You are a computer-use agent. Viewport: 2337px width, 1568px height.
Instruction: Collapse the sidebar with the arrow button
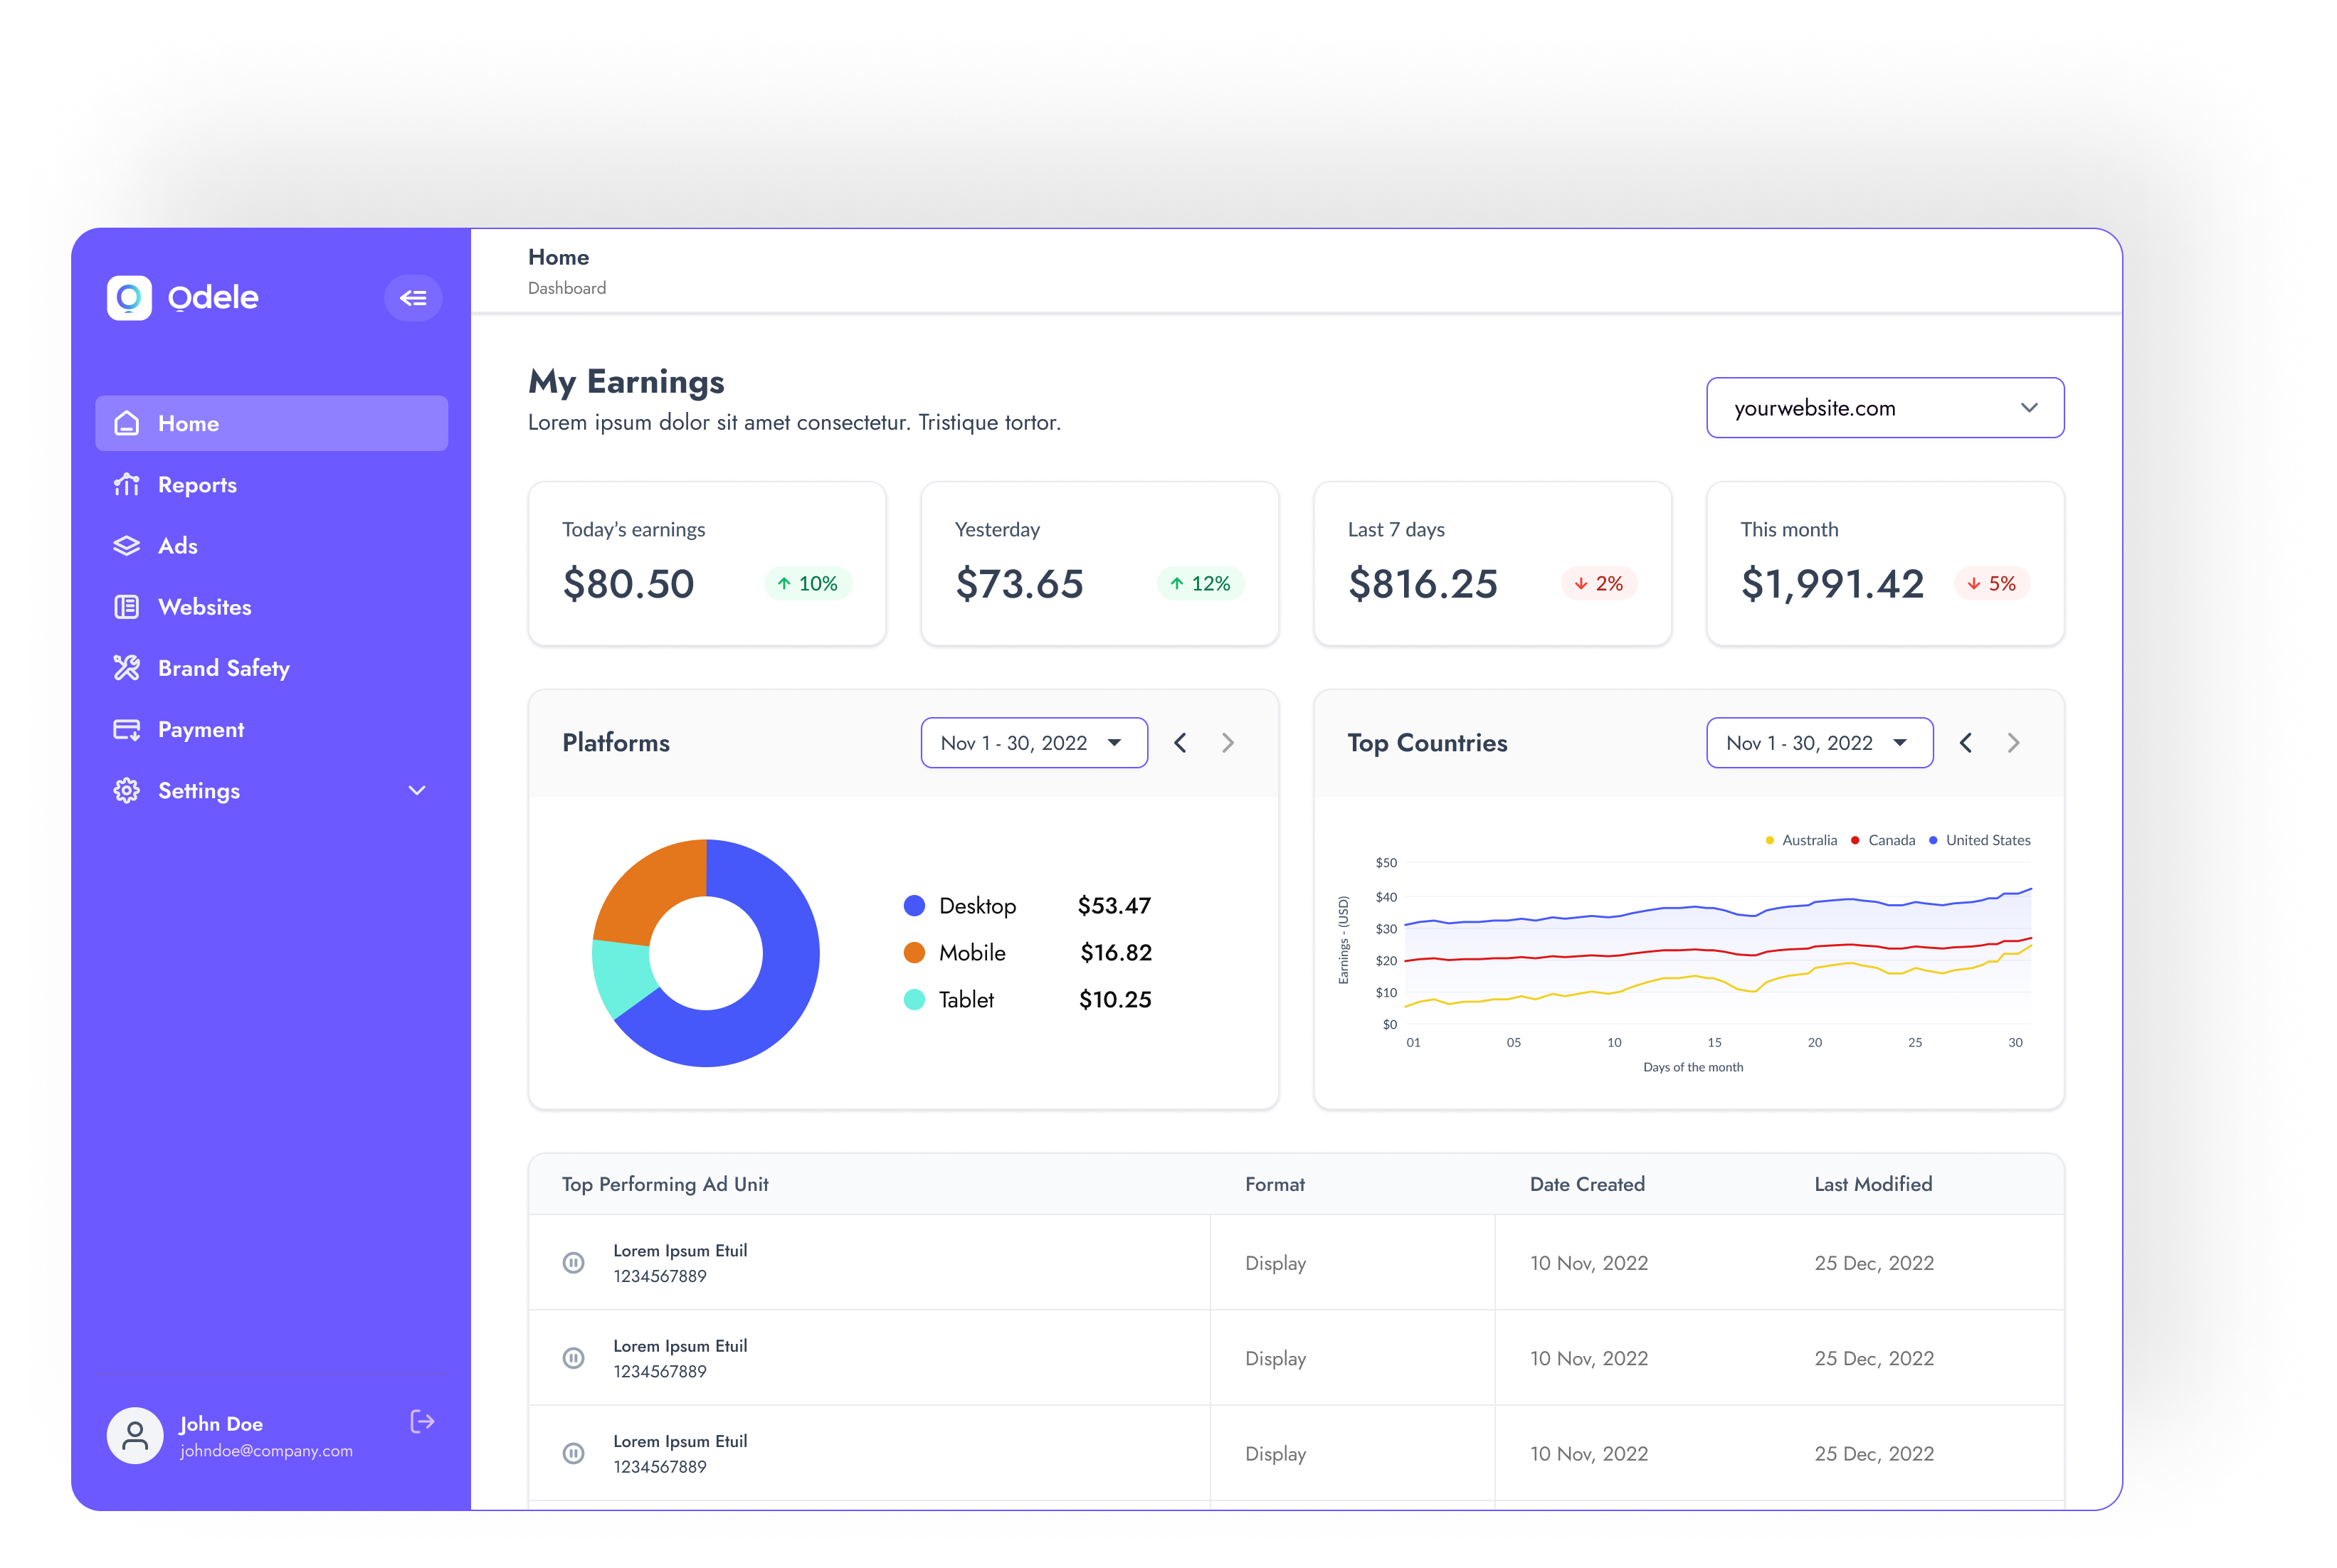(x=413, y=298)
